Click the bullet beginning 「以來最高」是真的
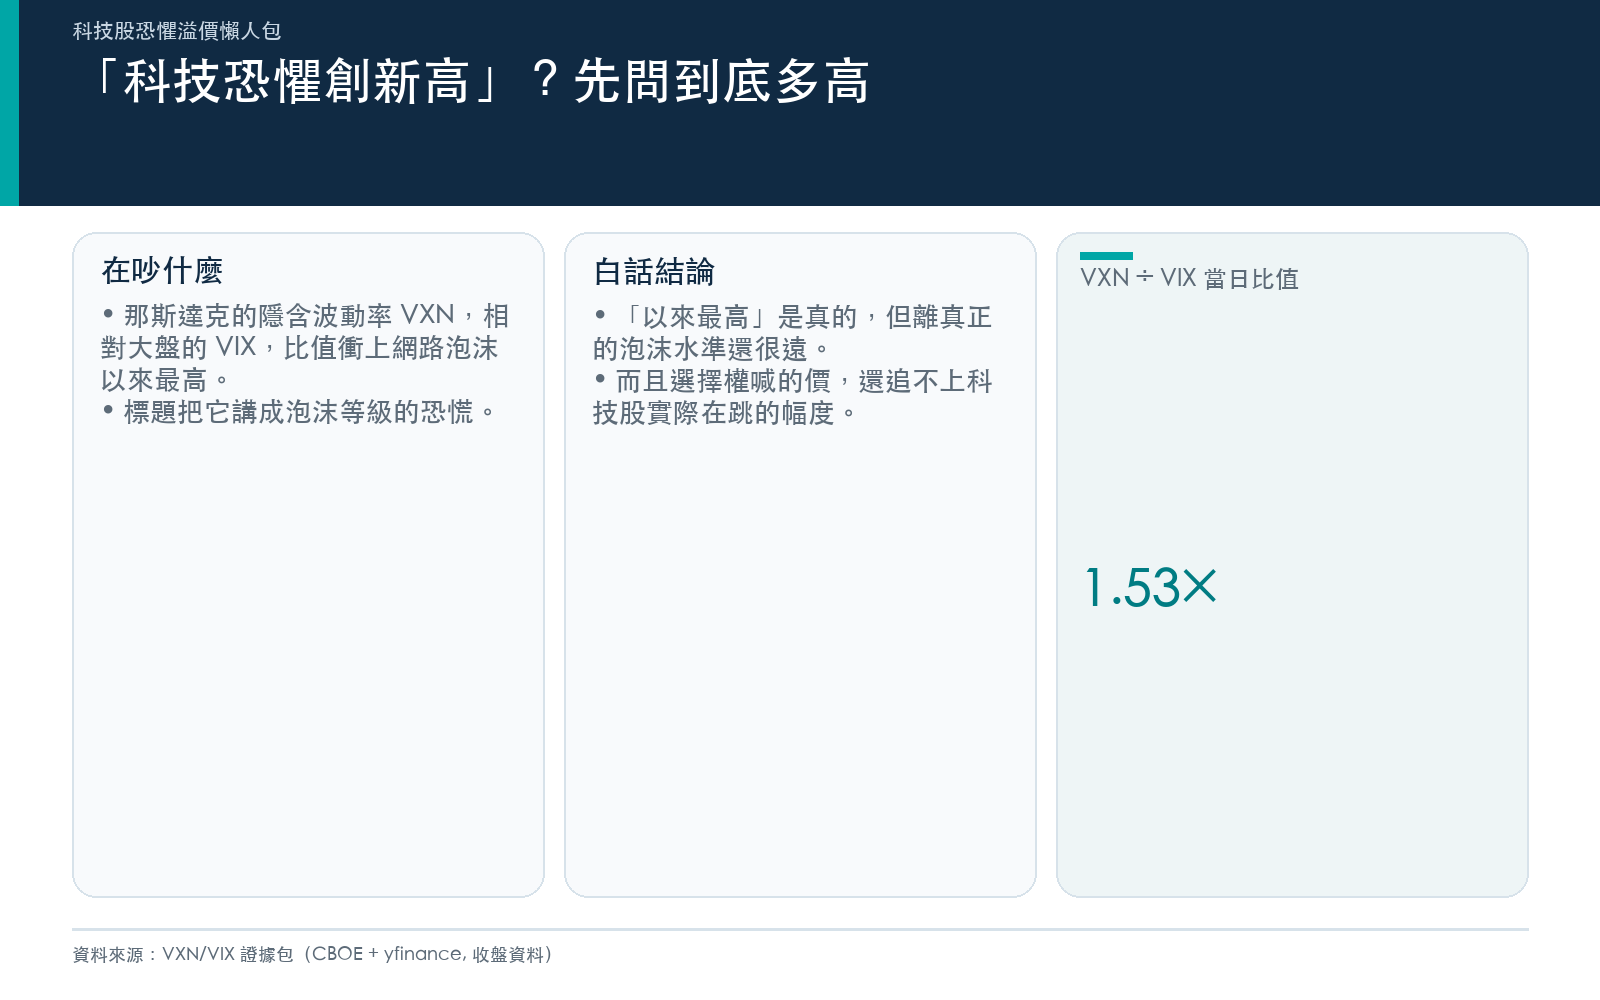The height and width of the screenshot is (1000, 1600). [792, 332]
